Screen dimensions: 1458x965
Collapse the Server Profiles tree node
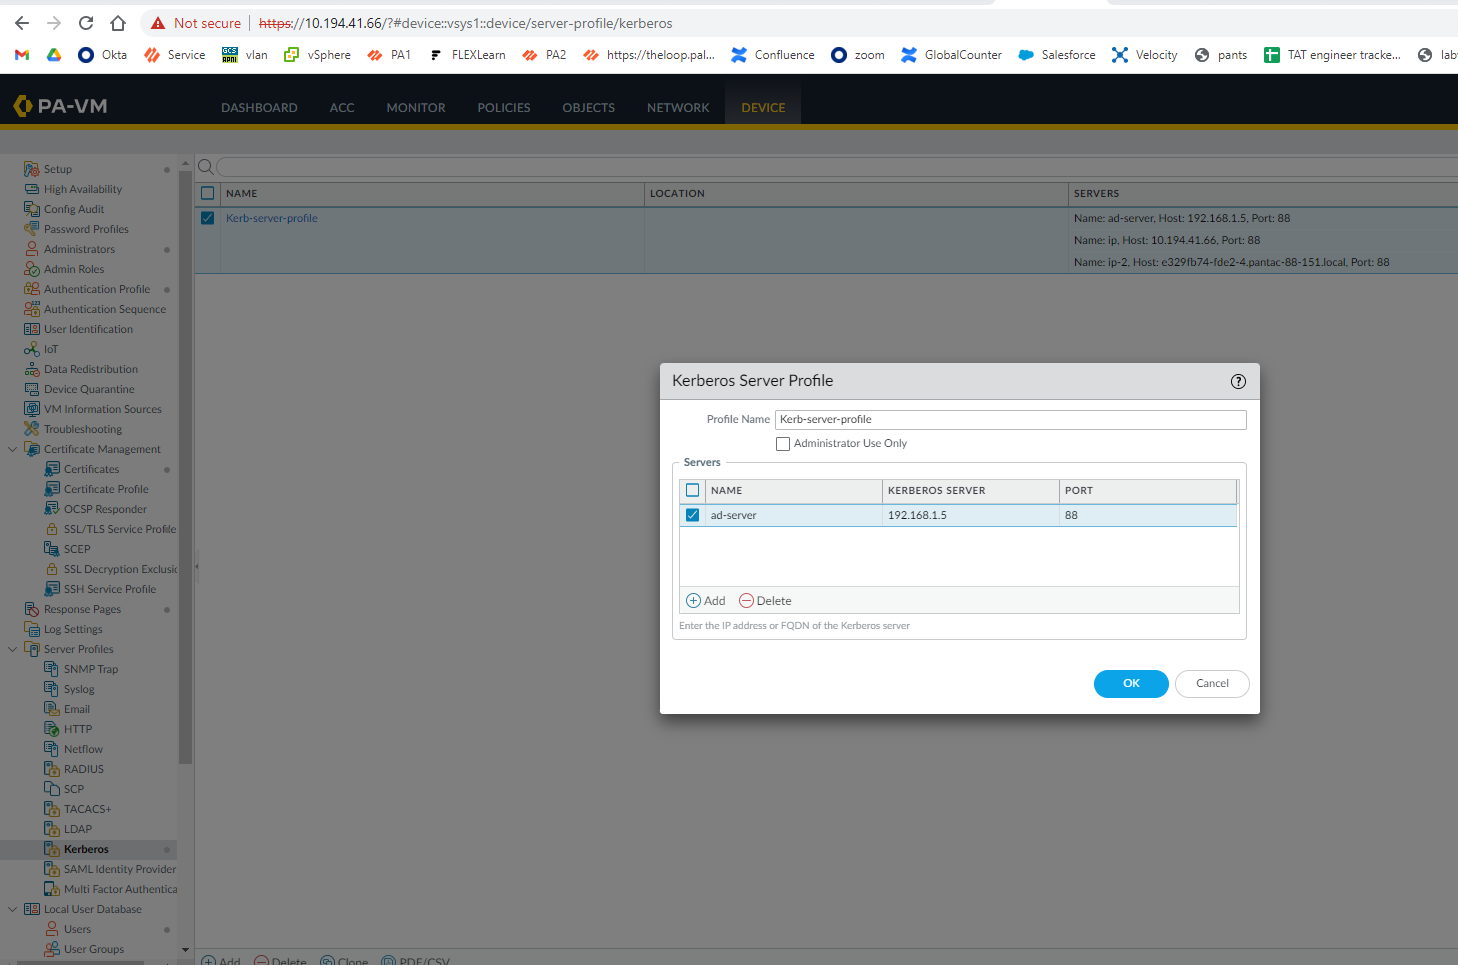coord(12,649)
